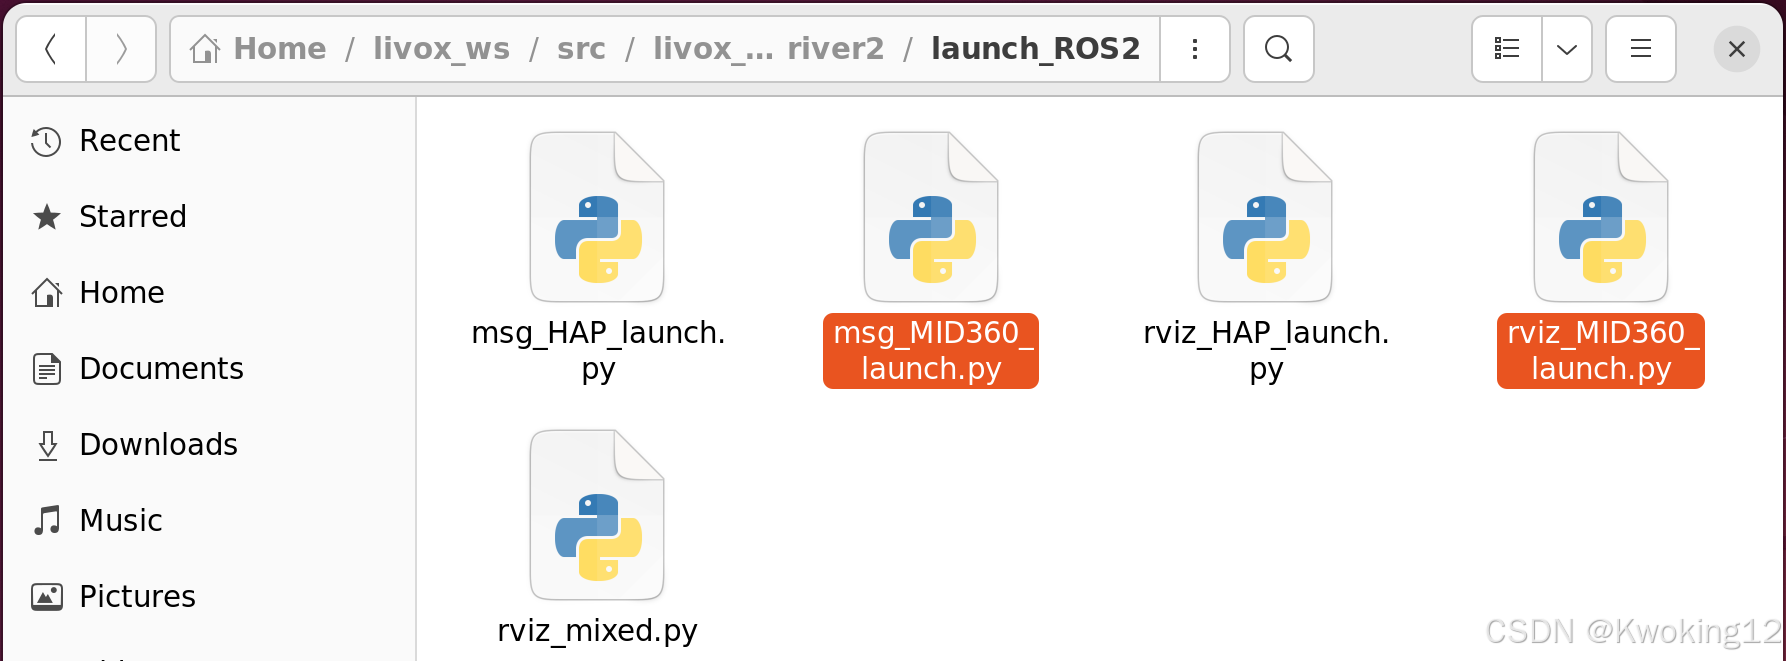Go back with the left arrow button
Screen dimensions: 1786x661
tap(52, 49)
